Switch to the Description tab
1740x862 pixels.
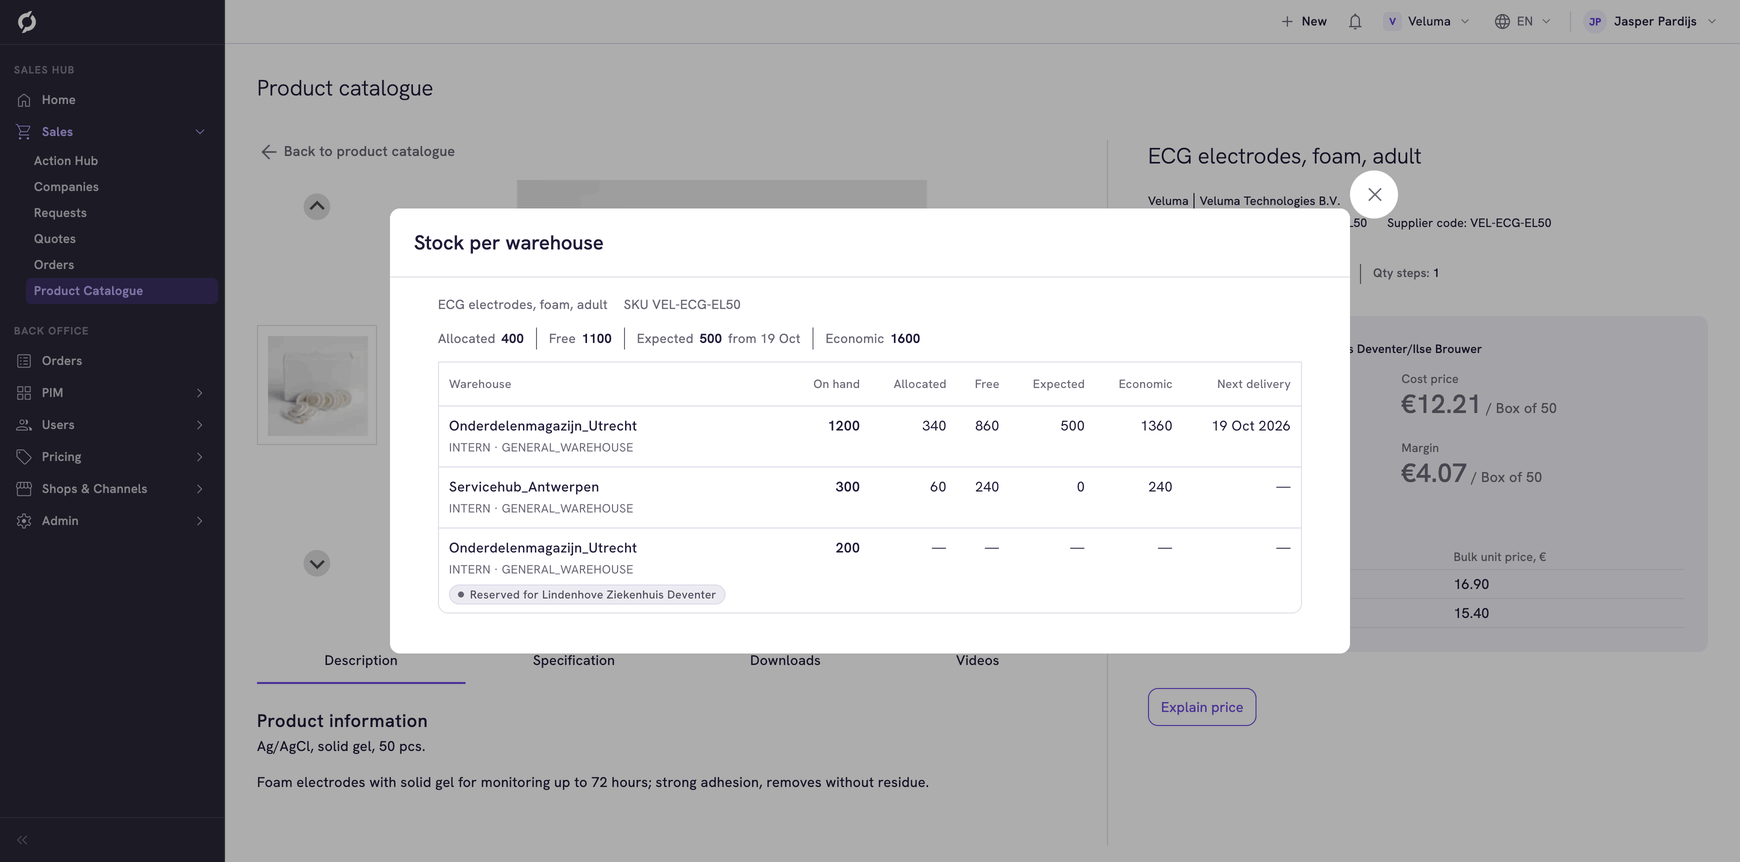(x=361, y=661)
